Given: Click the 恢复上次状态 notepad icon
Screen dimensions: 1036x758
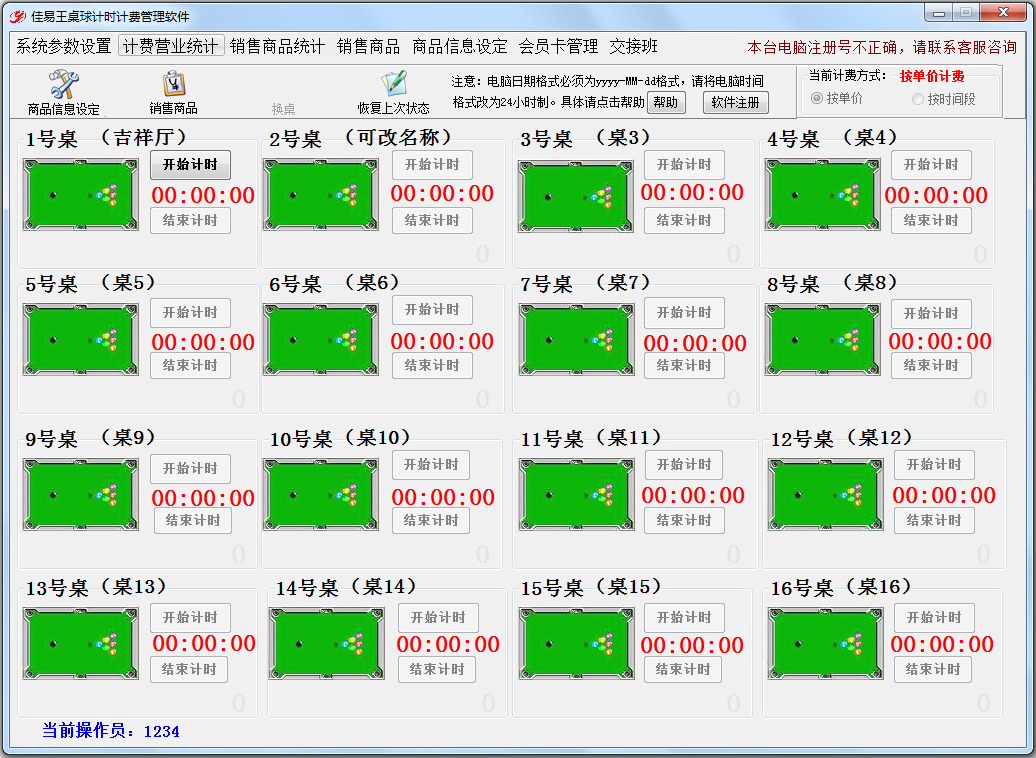Looking at the screenshot, I should 394,85.
